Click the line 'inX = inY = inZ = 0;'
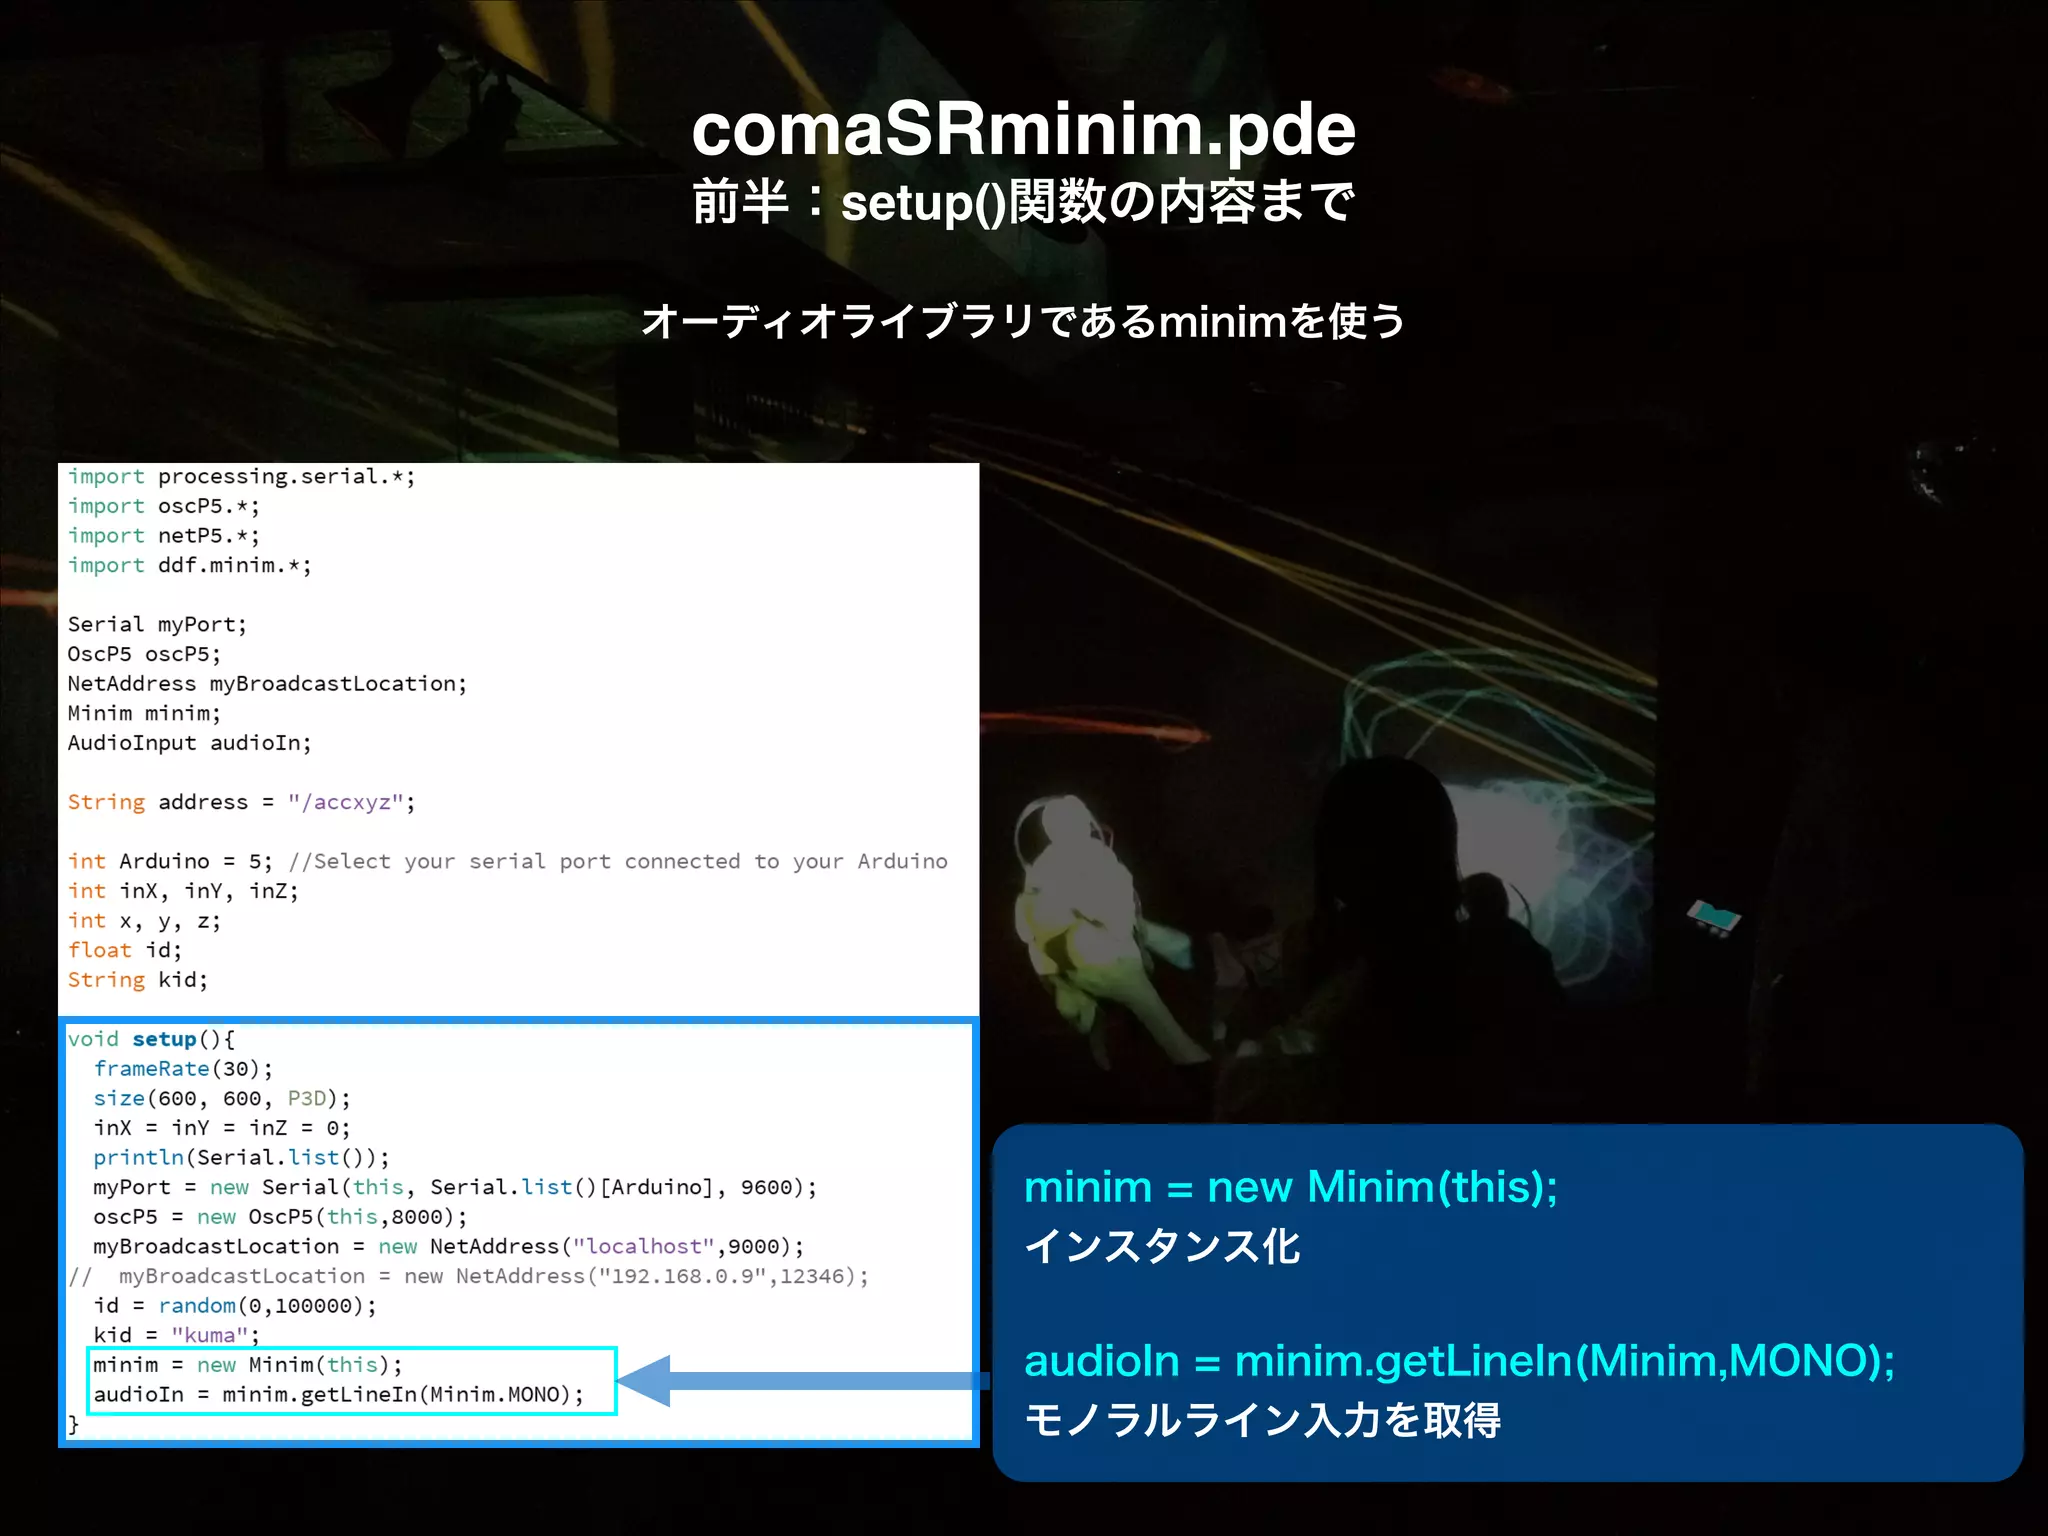This screenshot has height=1536, width=2048. click(x=222, y=1128)
